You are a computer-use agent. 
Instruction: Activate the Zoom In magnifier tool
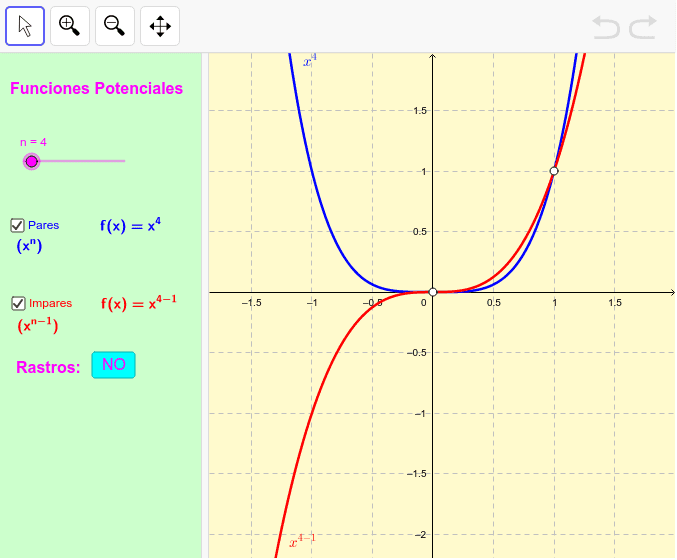coord(70,26)
